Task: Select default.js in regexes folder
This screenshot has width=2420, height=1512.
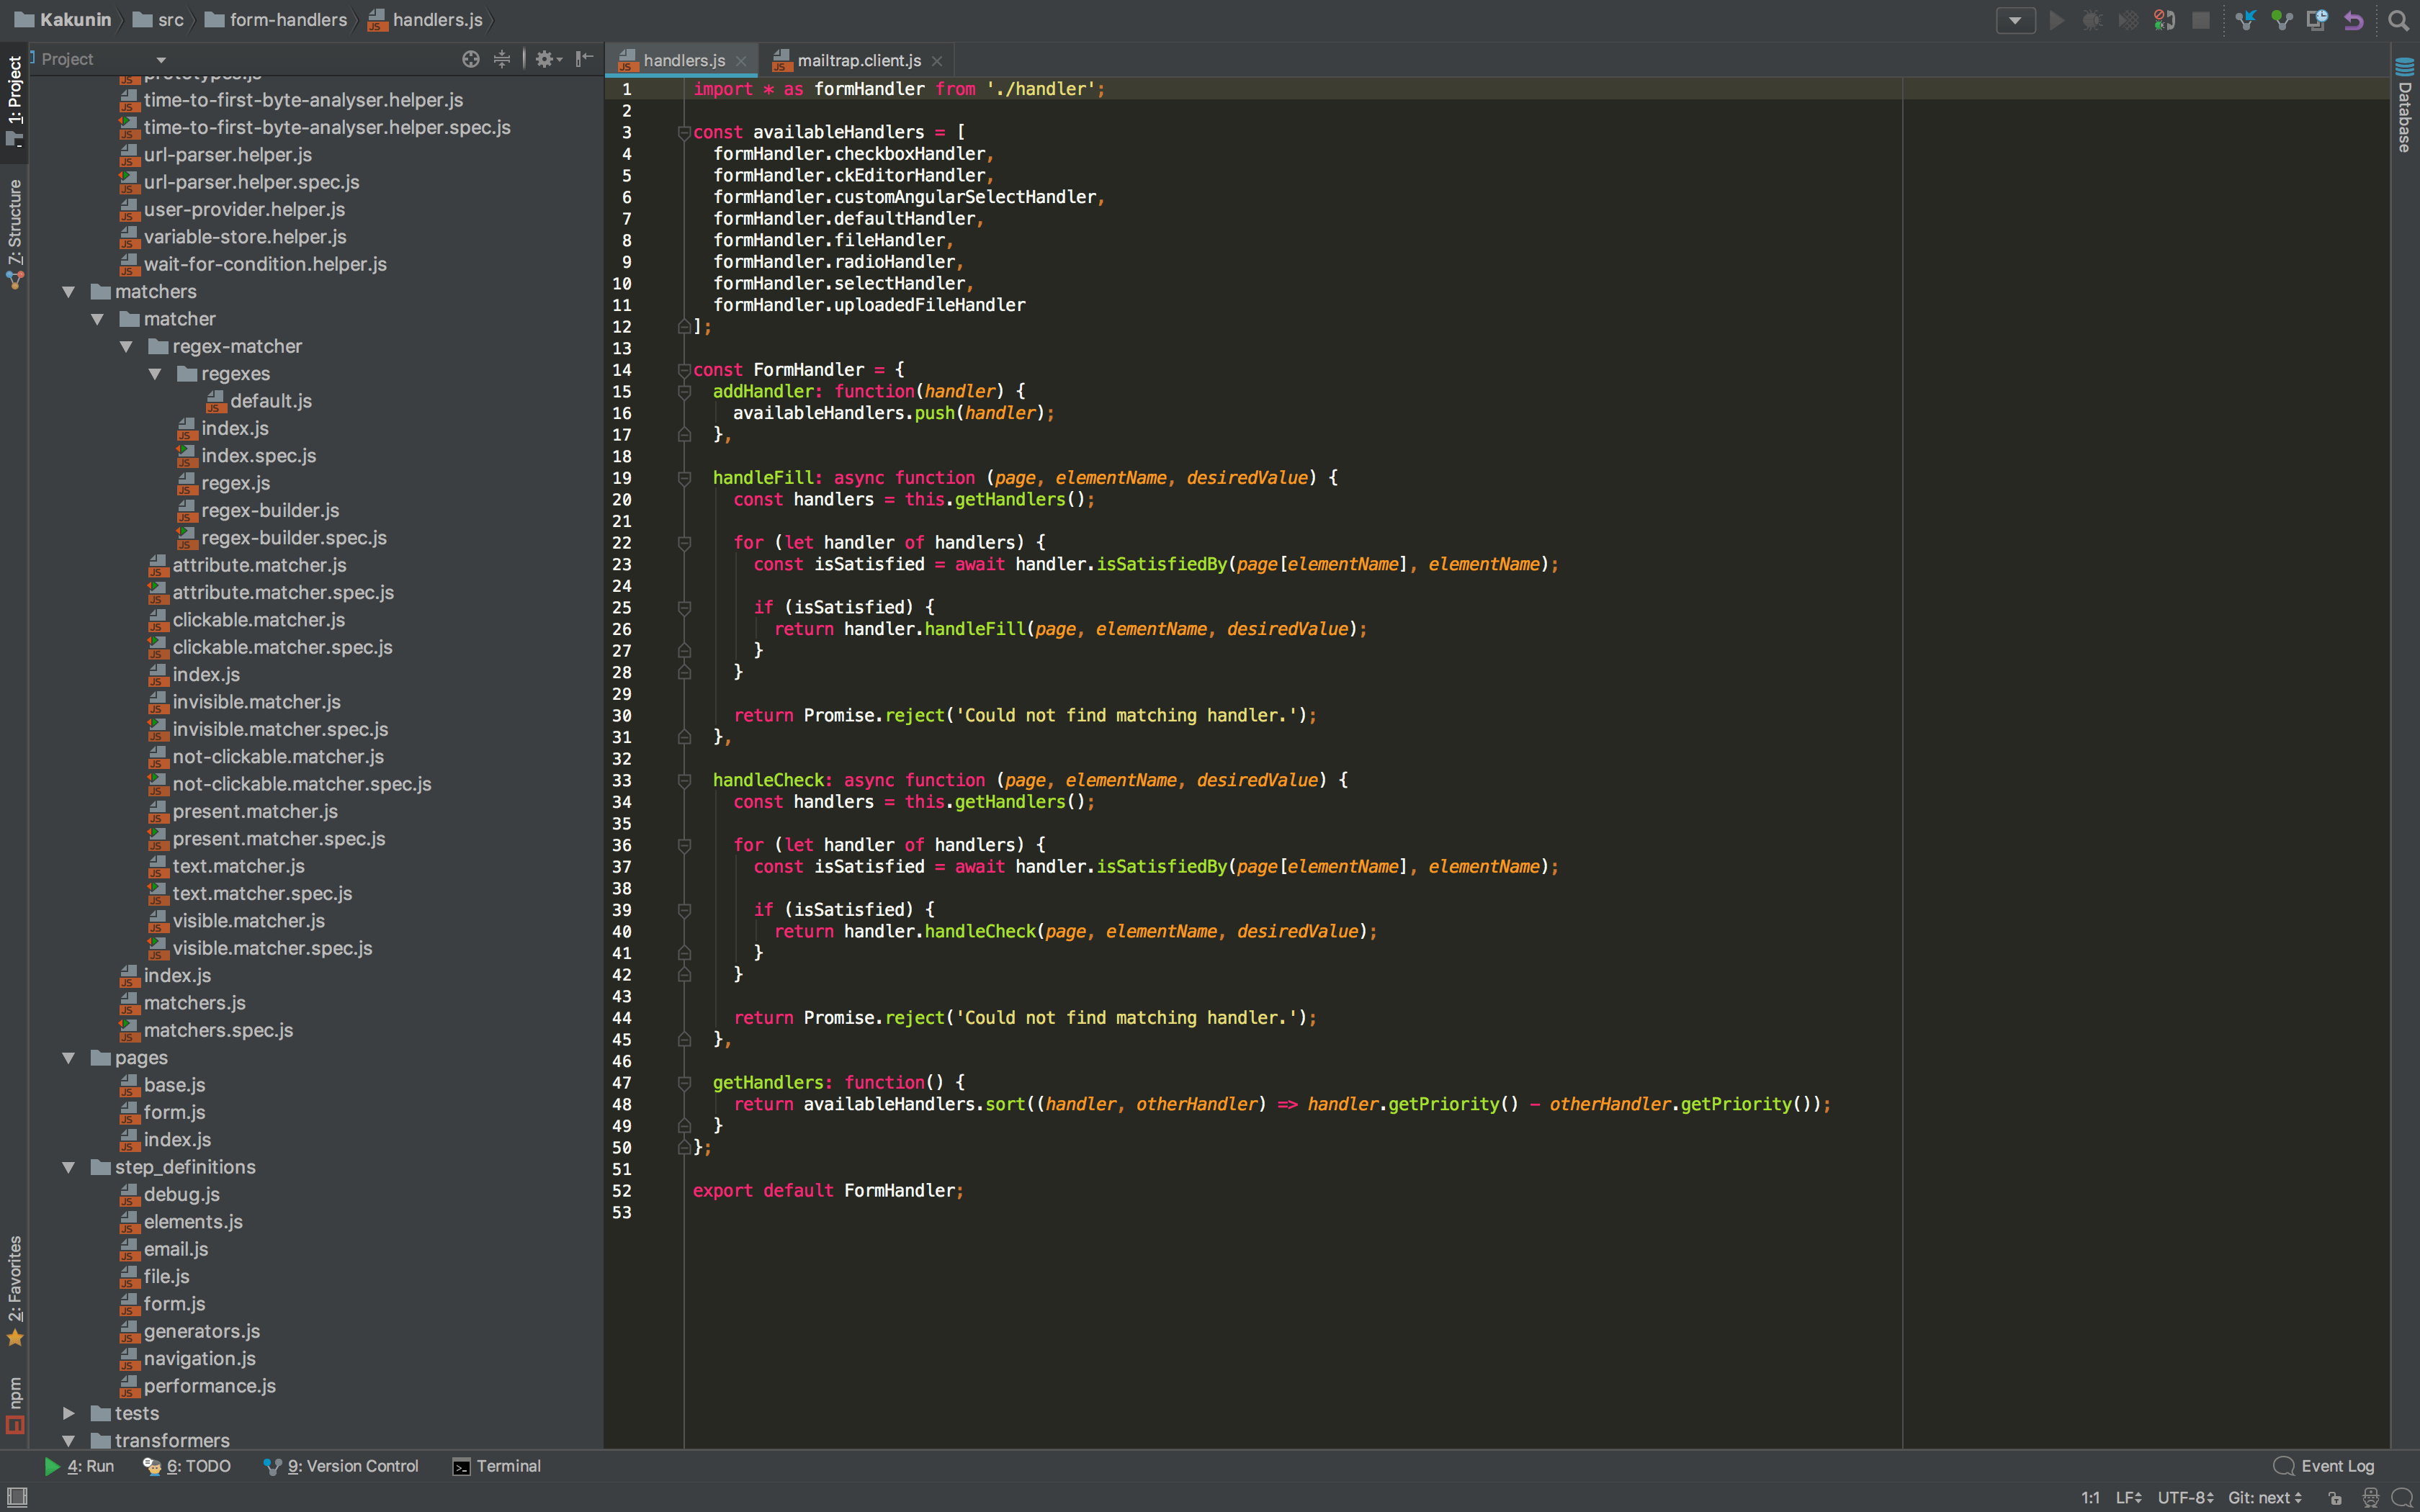Action: point(259,401)
